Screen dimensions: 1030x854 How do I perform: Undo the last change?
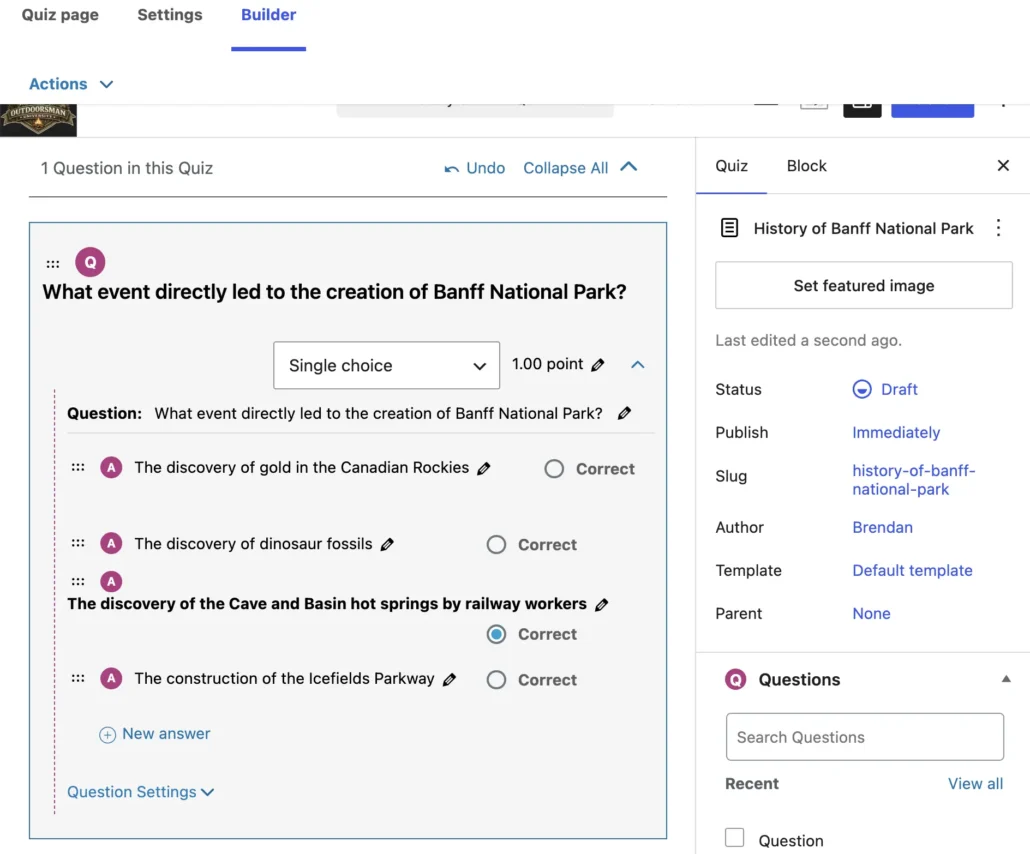[475, 168]
